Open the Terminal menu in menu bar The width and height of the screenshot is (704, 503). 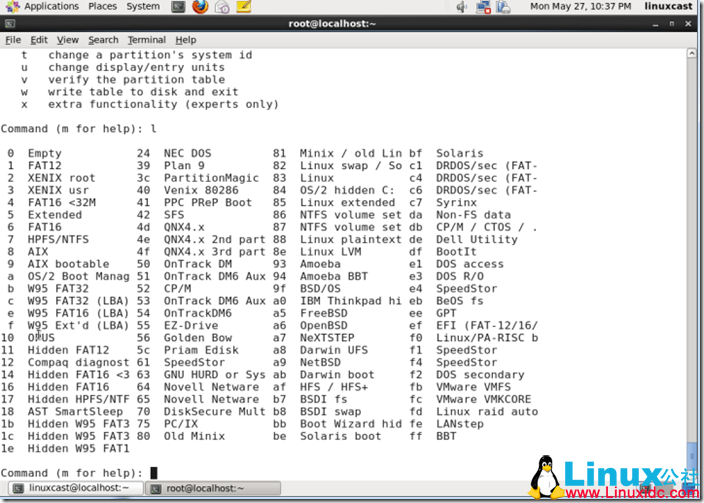coord(147,40)
